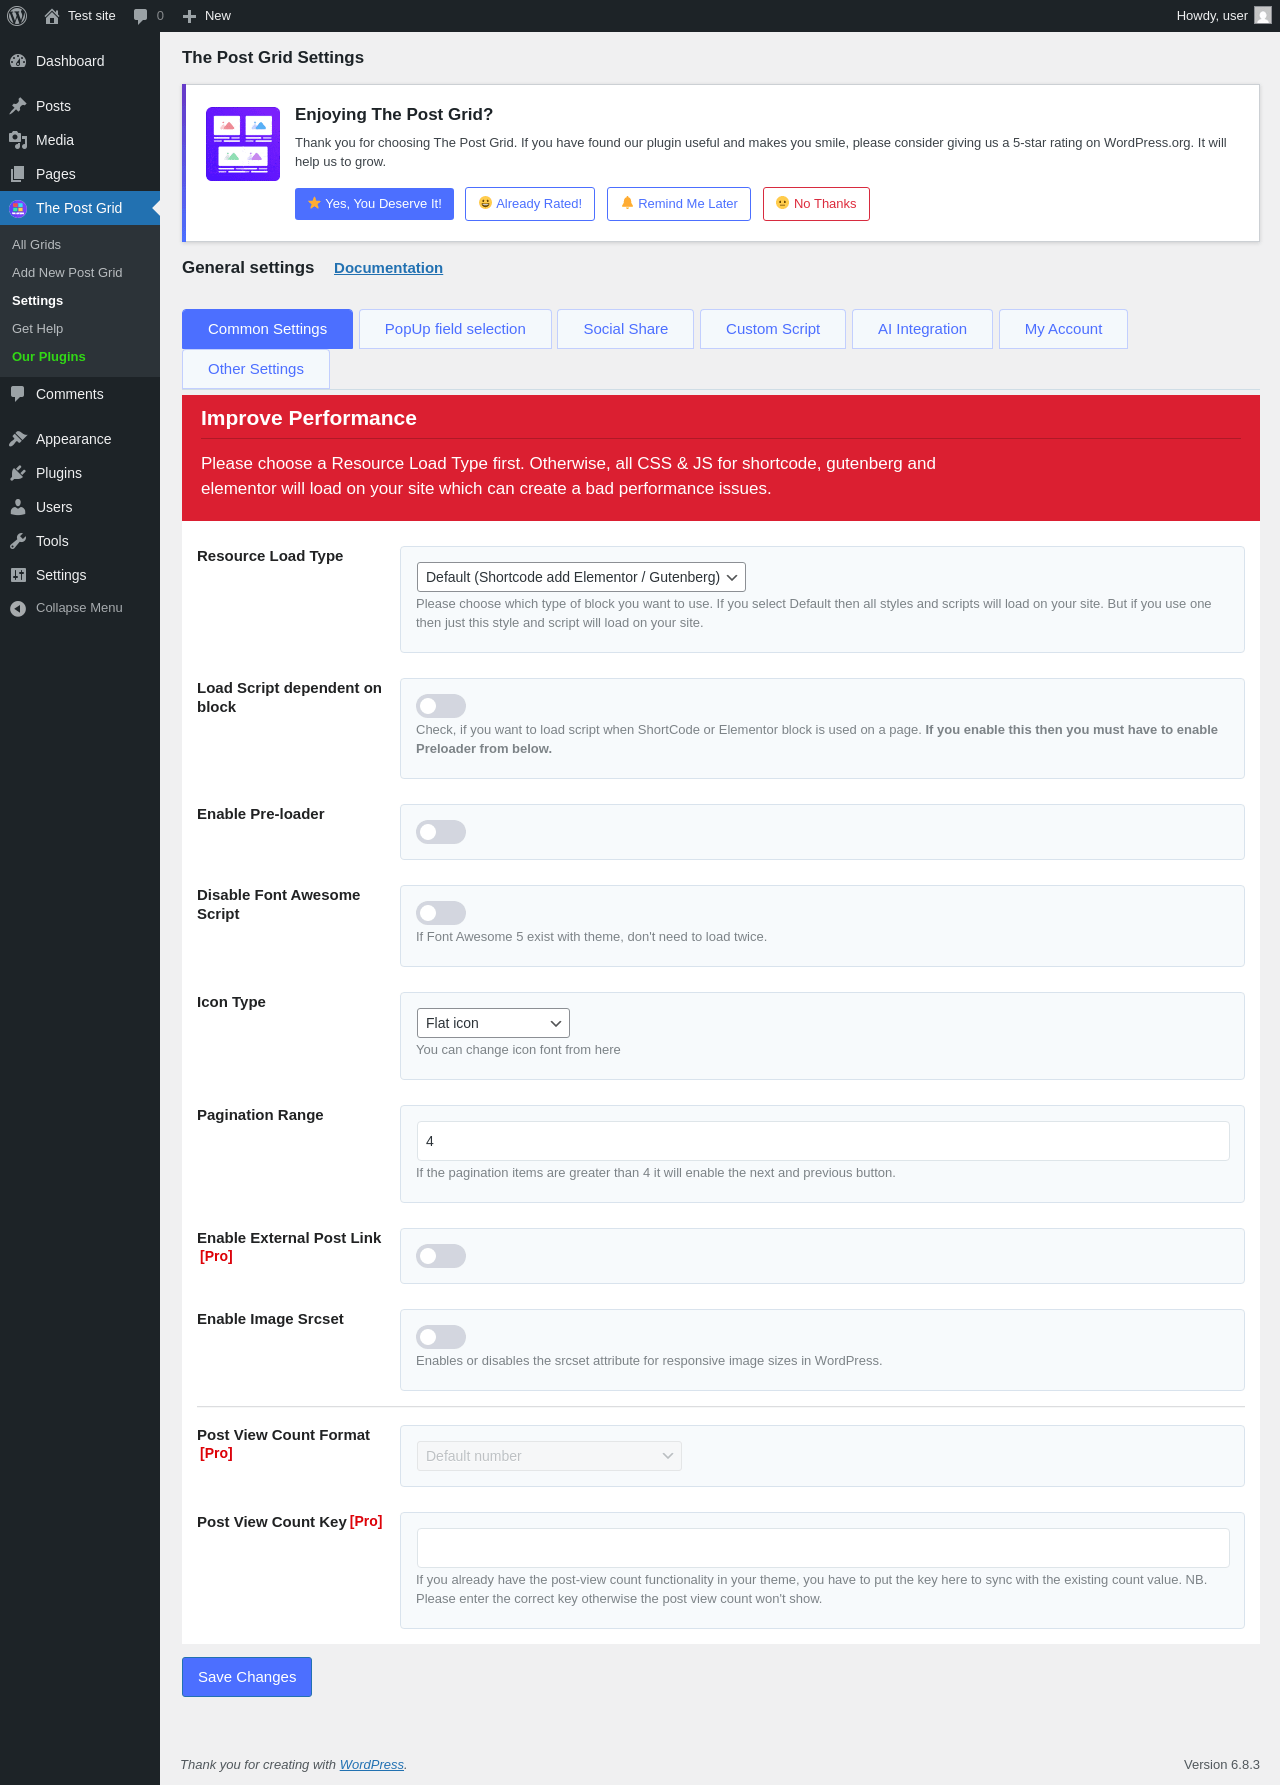Click the smiley icon on Already Rated
1280x1785 pixels.
tap(485, 203)
